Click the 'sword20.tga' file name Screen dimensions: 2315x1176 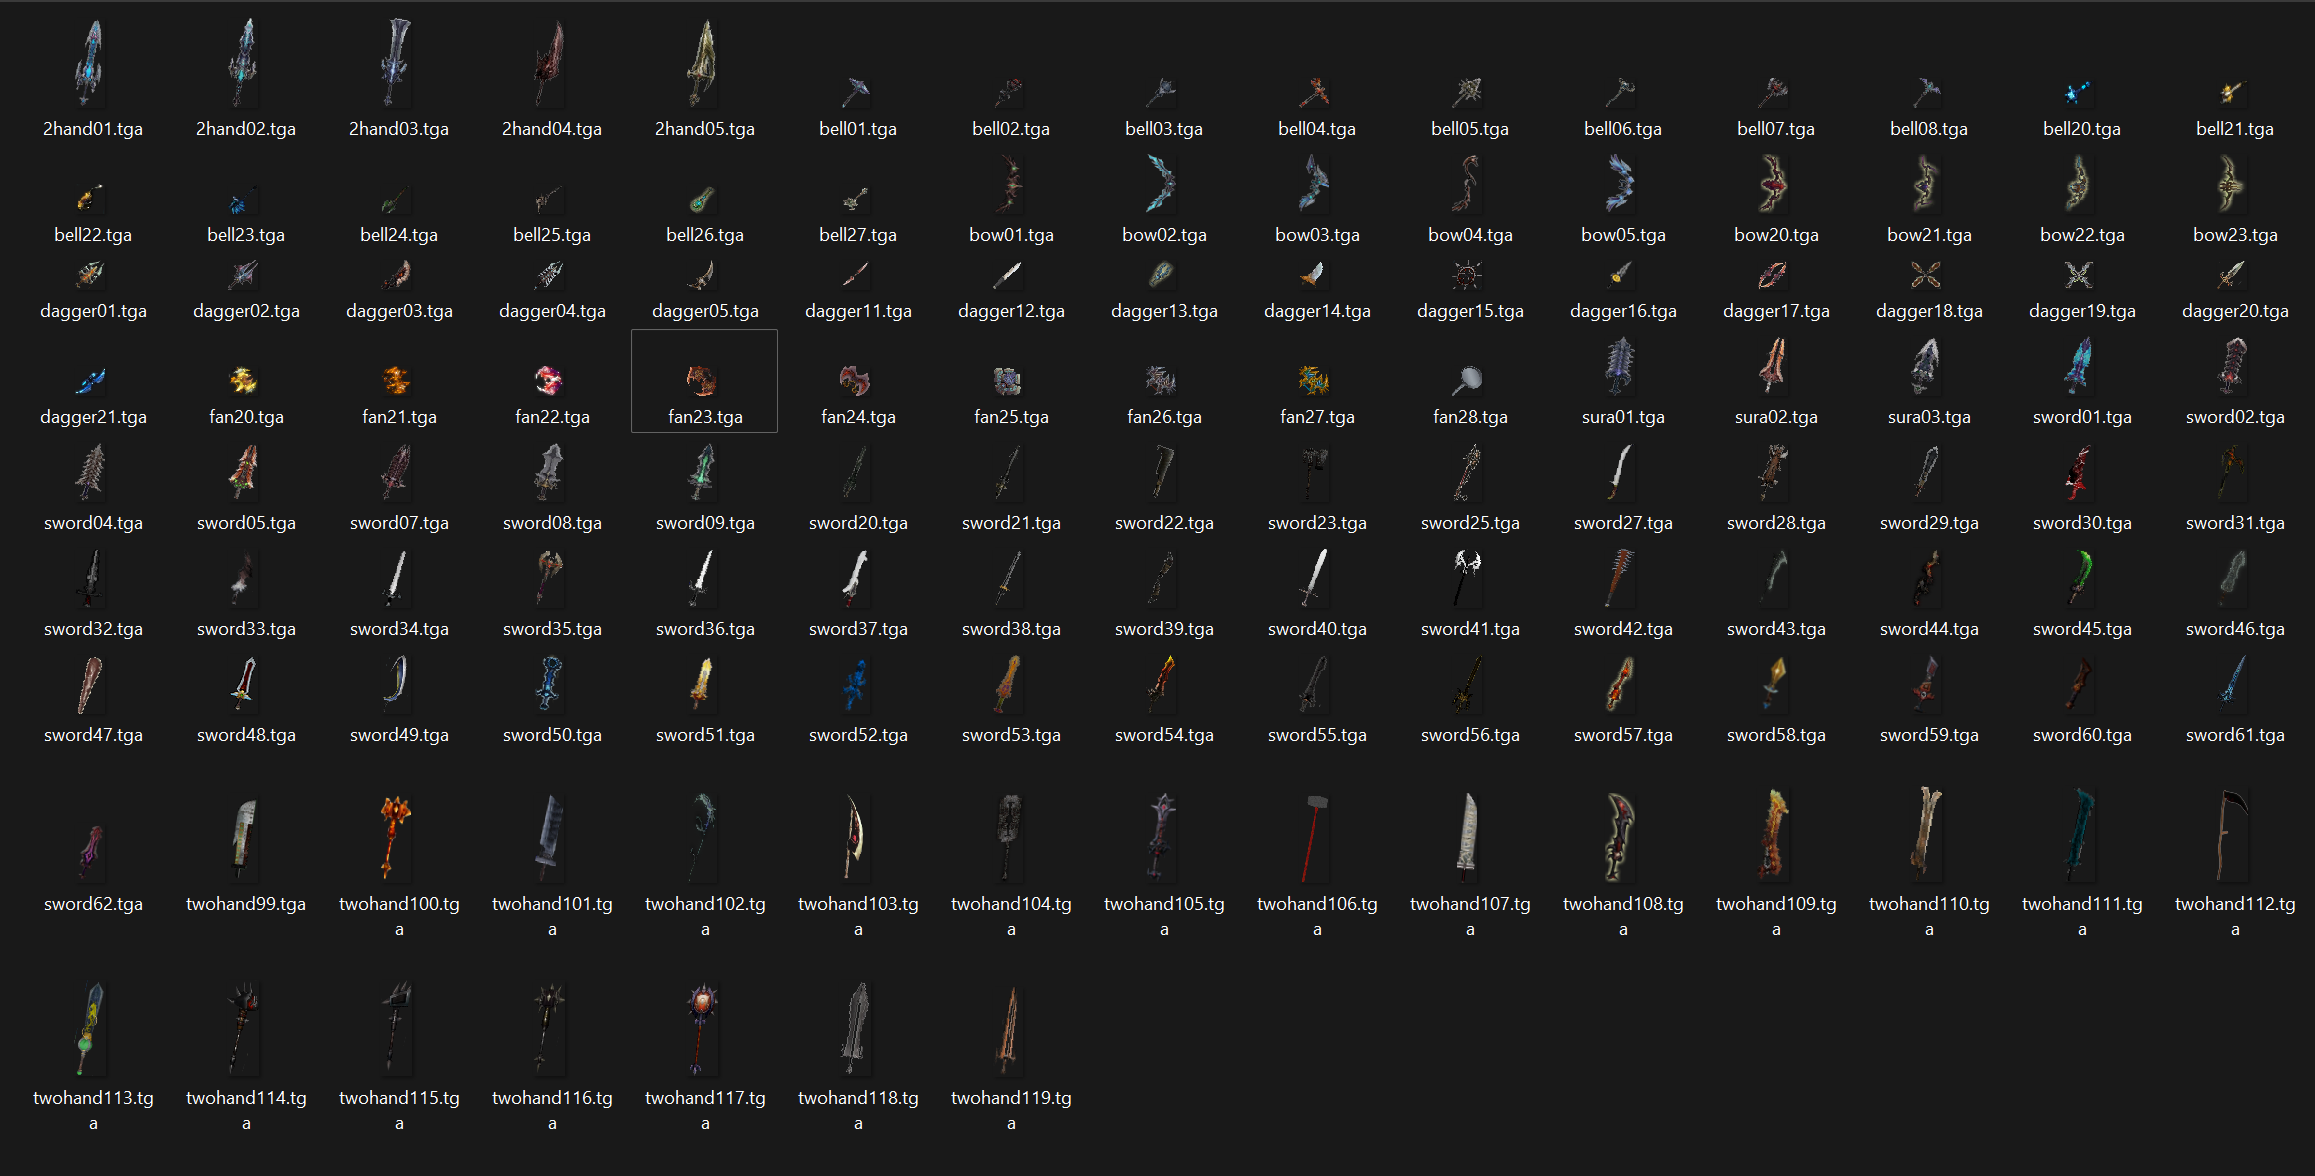tap(858, 523)
